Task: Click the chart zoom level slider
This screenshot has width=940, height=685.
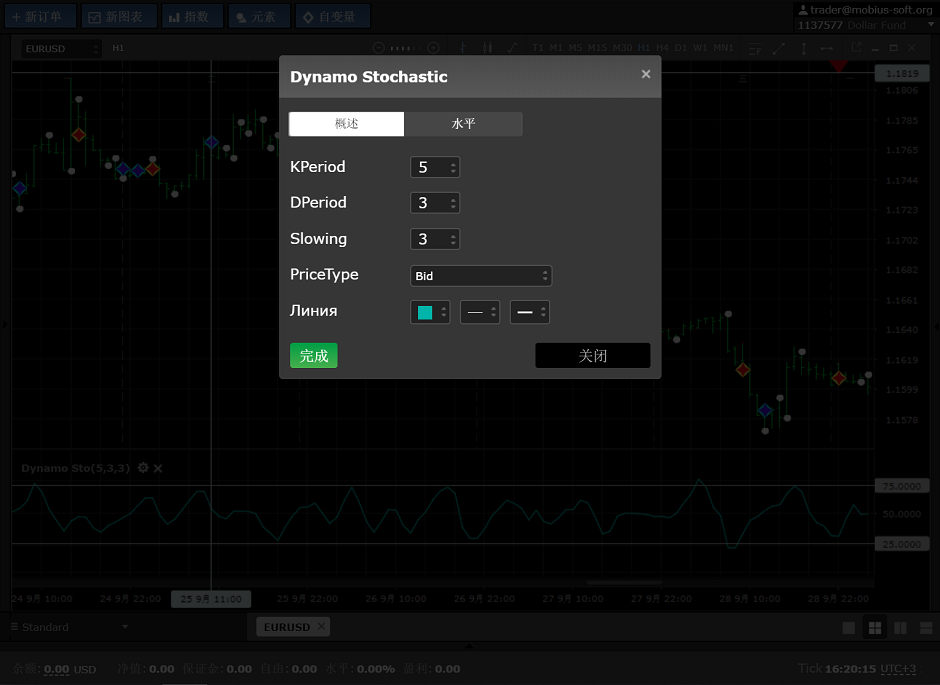Action: click(x=406, y=48)
